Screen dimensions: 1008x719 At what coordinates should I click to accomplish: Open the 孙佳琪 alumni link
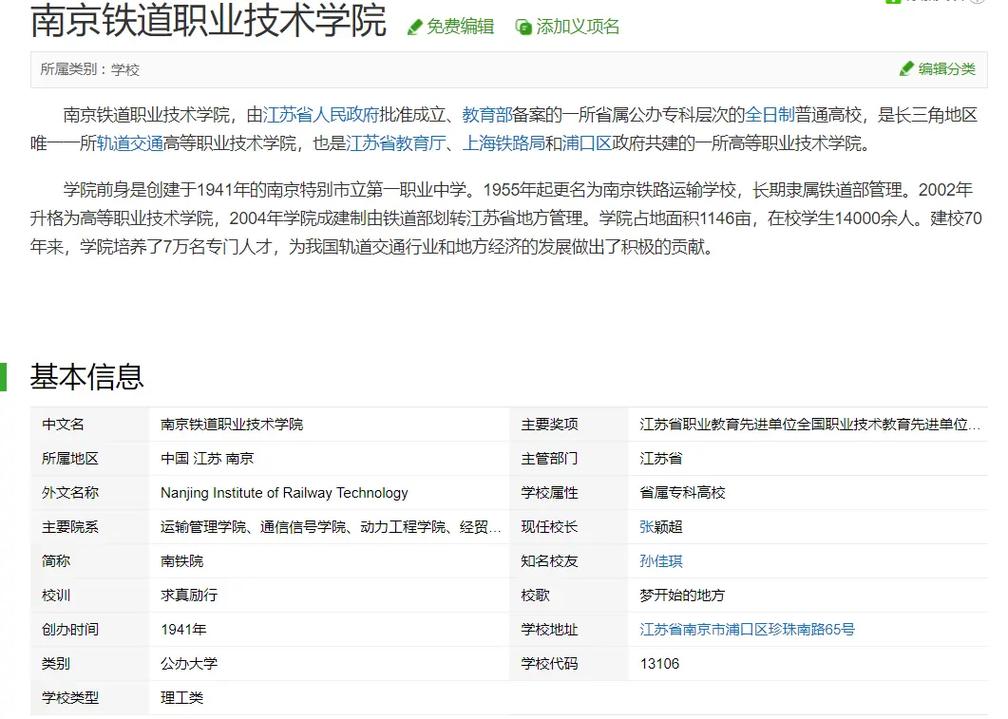click(661, 561)
